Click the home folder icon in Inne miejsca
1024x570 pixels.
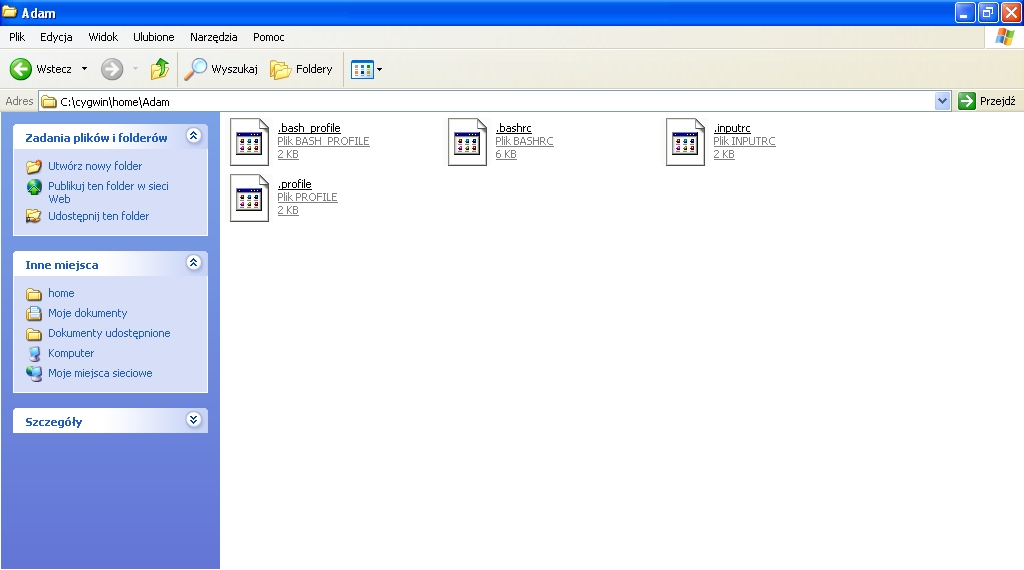click(34, 294)
